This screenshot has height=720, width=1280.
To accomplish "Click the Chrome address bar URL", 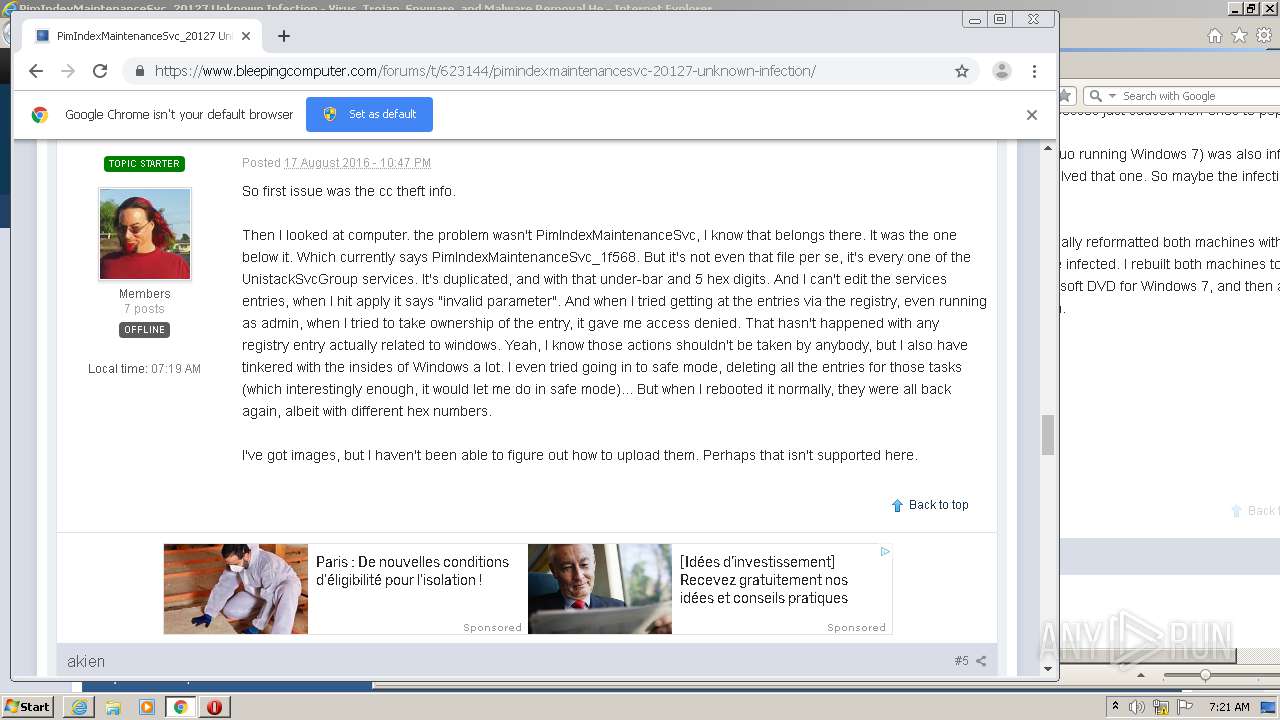I will coord(485,71).
